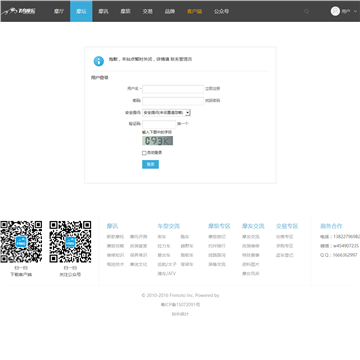Tick the 自动登录 checkbox
360x360 pixels.
click(144, 153)
